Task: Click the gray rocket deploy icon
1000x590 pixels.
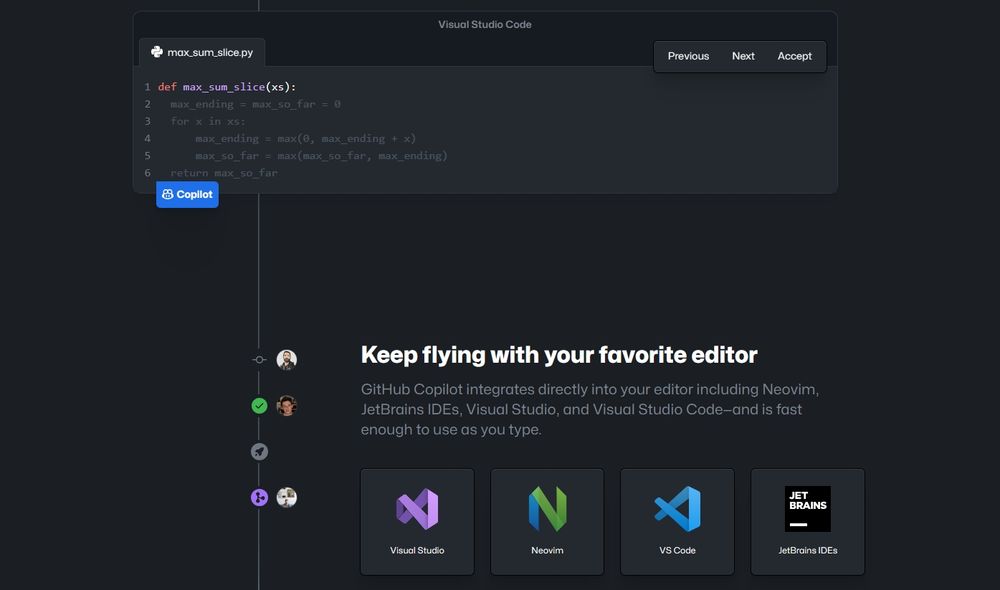Action: (259, 452)
